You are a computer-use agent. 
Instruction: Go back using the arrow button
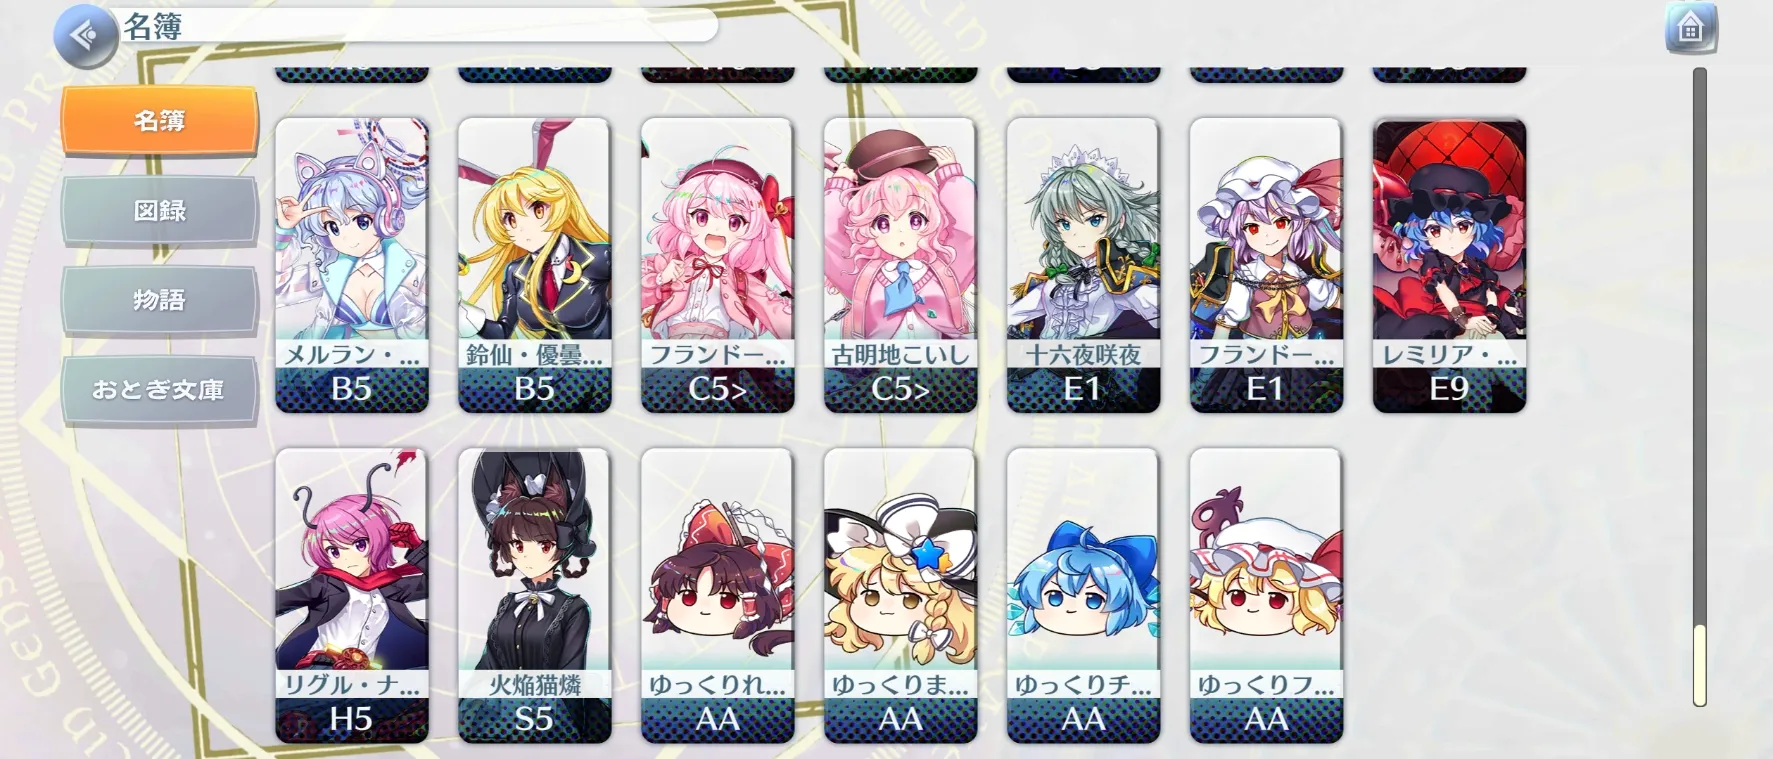coord(86,36)
